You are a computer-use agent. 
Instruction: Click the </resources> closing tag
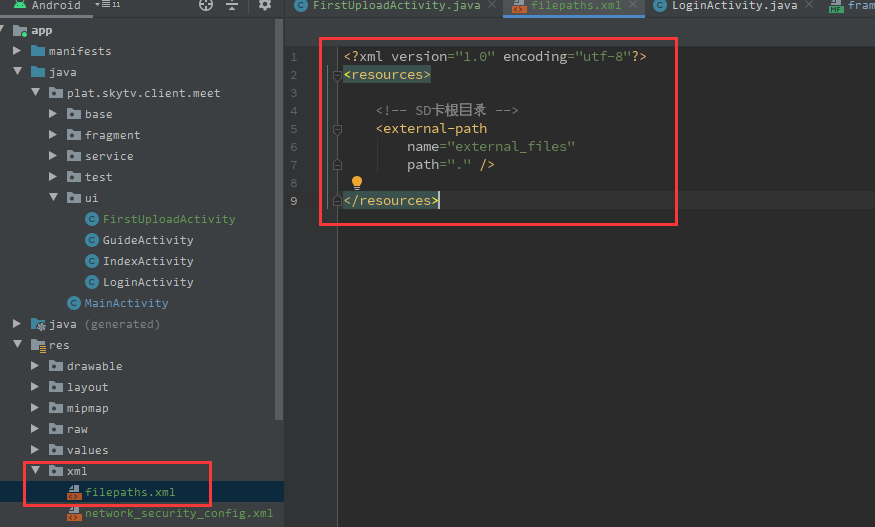391,200
